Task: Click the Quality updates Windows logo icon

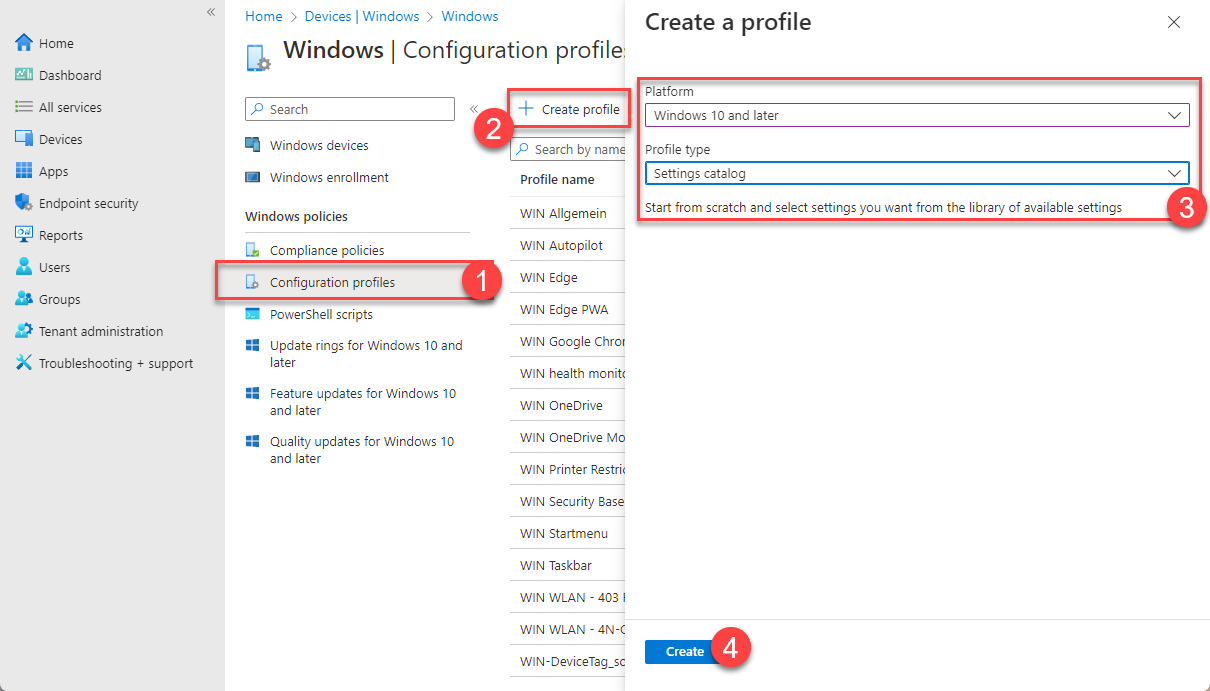Action: click(253, 441)
